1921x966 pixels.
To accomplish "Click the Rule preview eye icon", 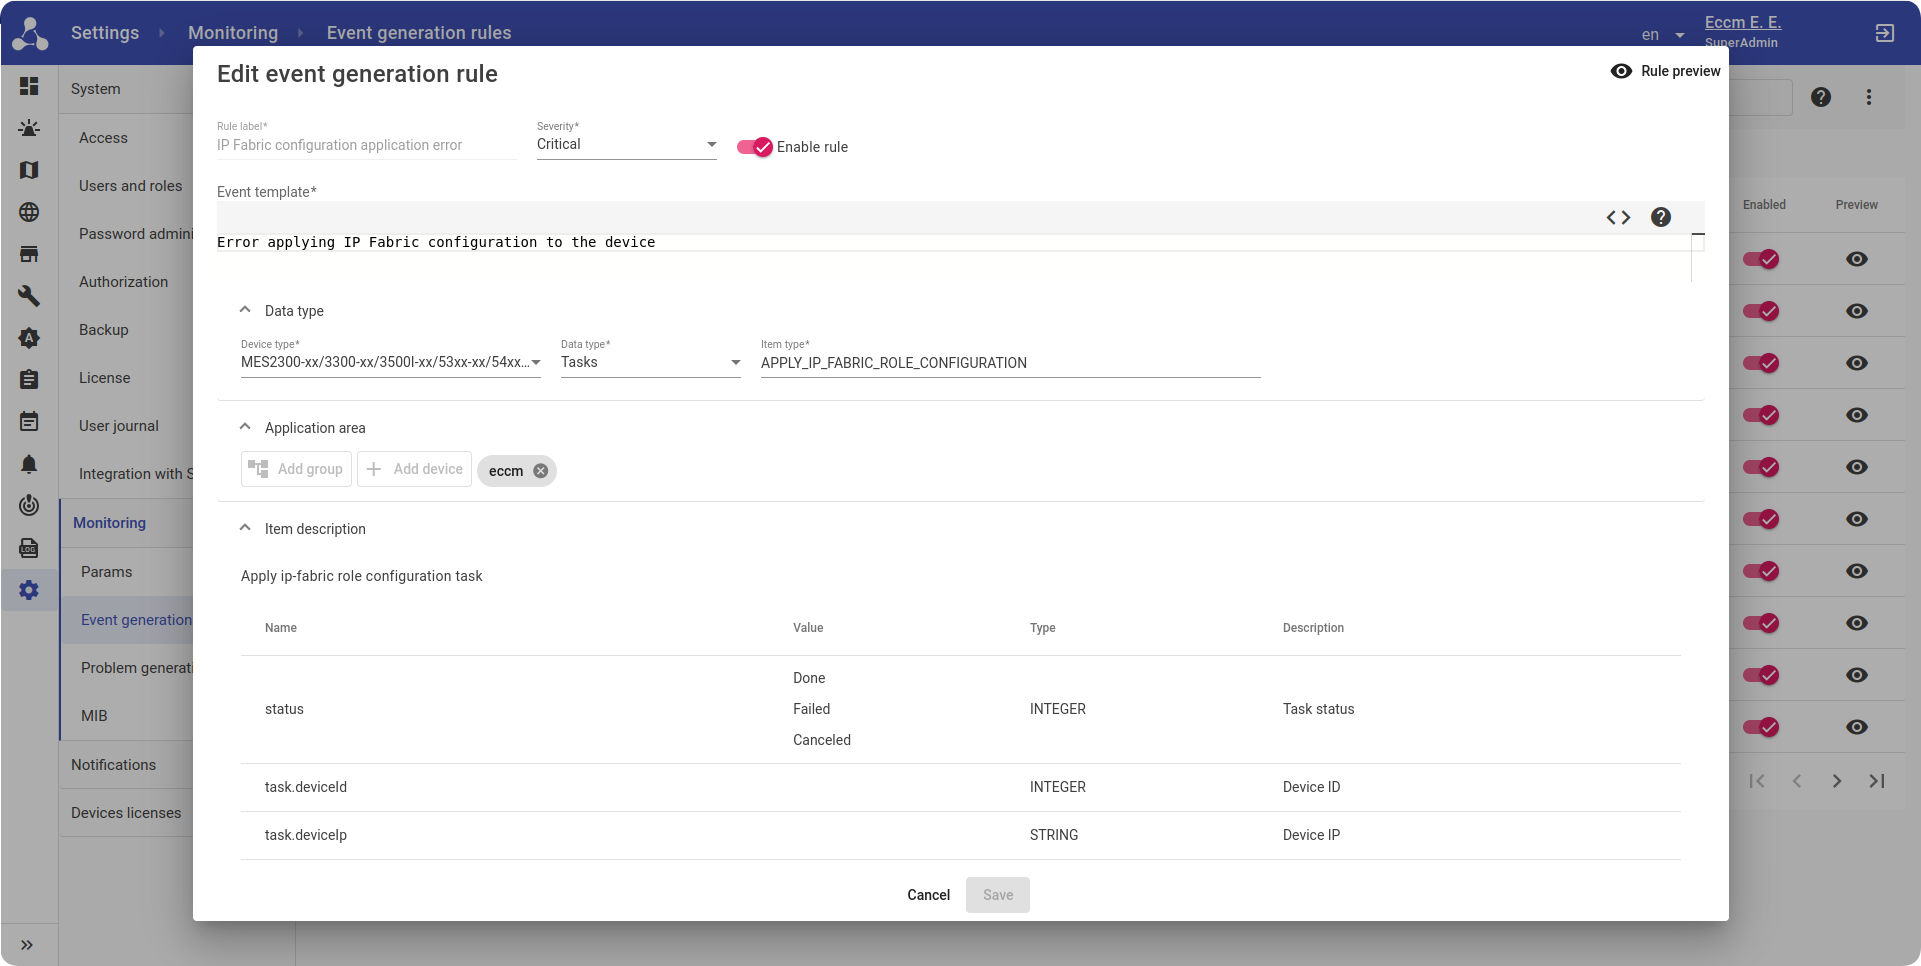I will (1621, 71).
